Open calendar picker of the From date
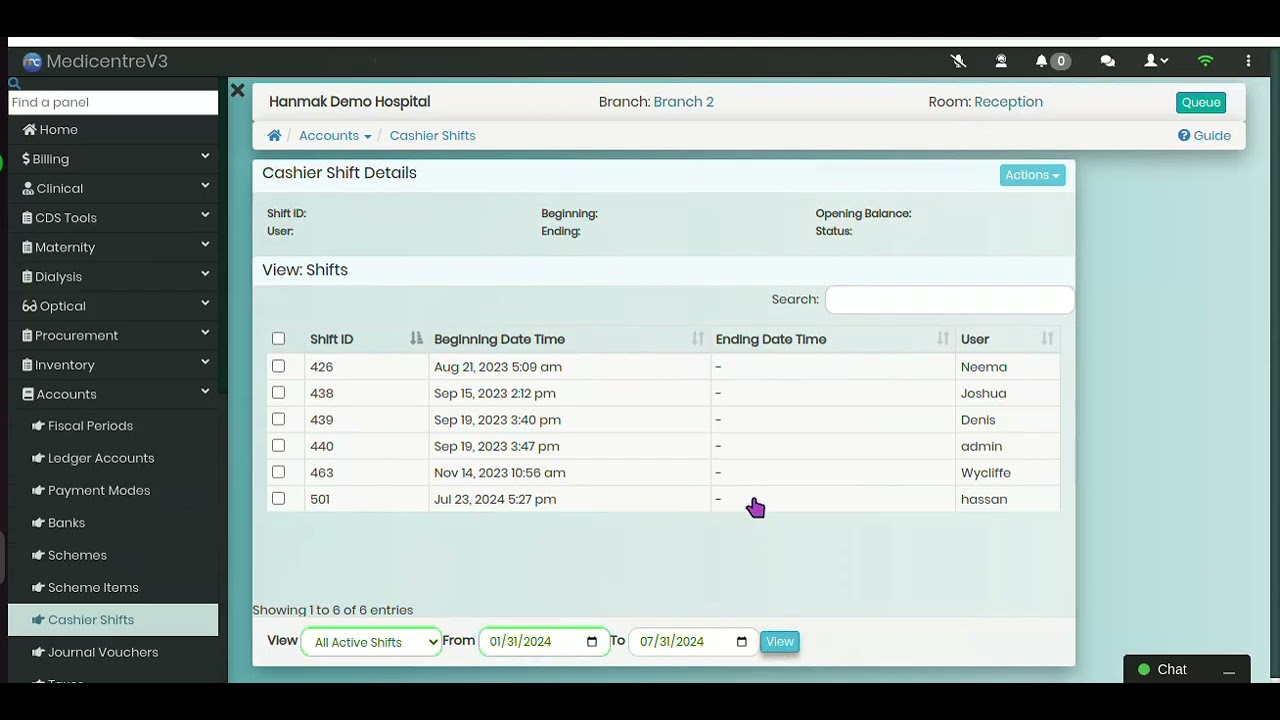This screenshot has height=720, width=1280. [592, 642]
